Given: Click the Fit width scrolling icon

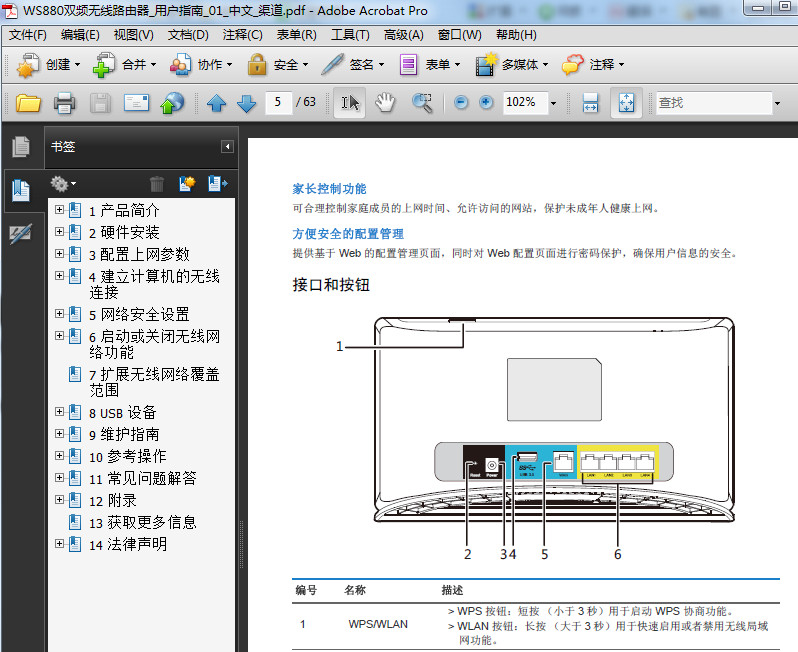Looking at the screenshot, I should click(590, 103).
